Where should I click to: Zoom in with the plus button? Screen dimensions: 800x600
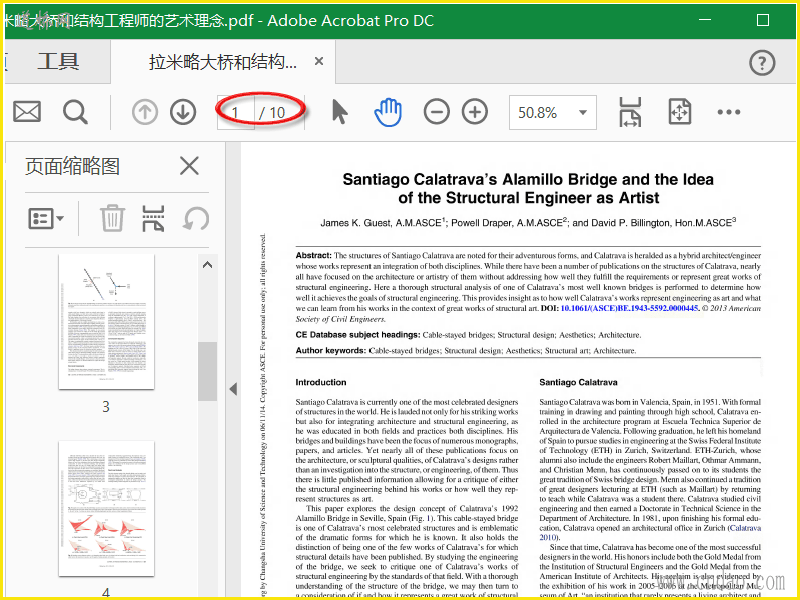475,112
